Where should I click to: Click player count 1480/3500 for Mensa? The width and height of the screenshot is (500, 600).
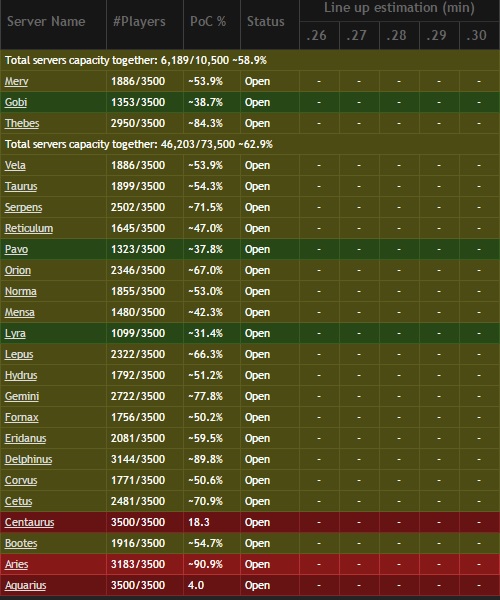[x=138, y=313]
